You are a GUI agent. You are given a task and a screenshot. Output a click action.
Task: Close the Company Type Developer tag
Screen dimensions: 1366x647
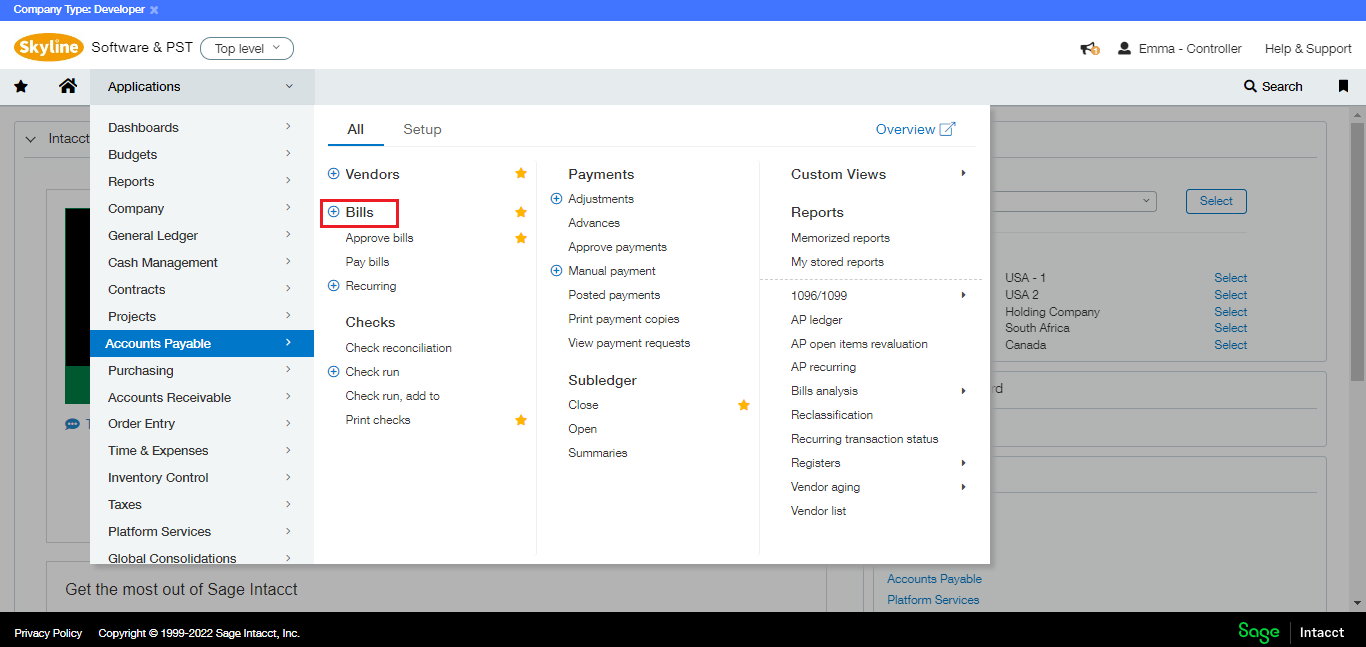[x=153, y=10]
